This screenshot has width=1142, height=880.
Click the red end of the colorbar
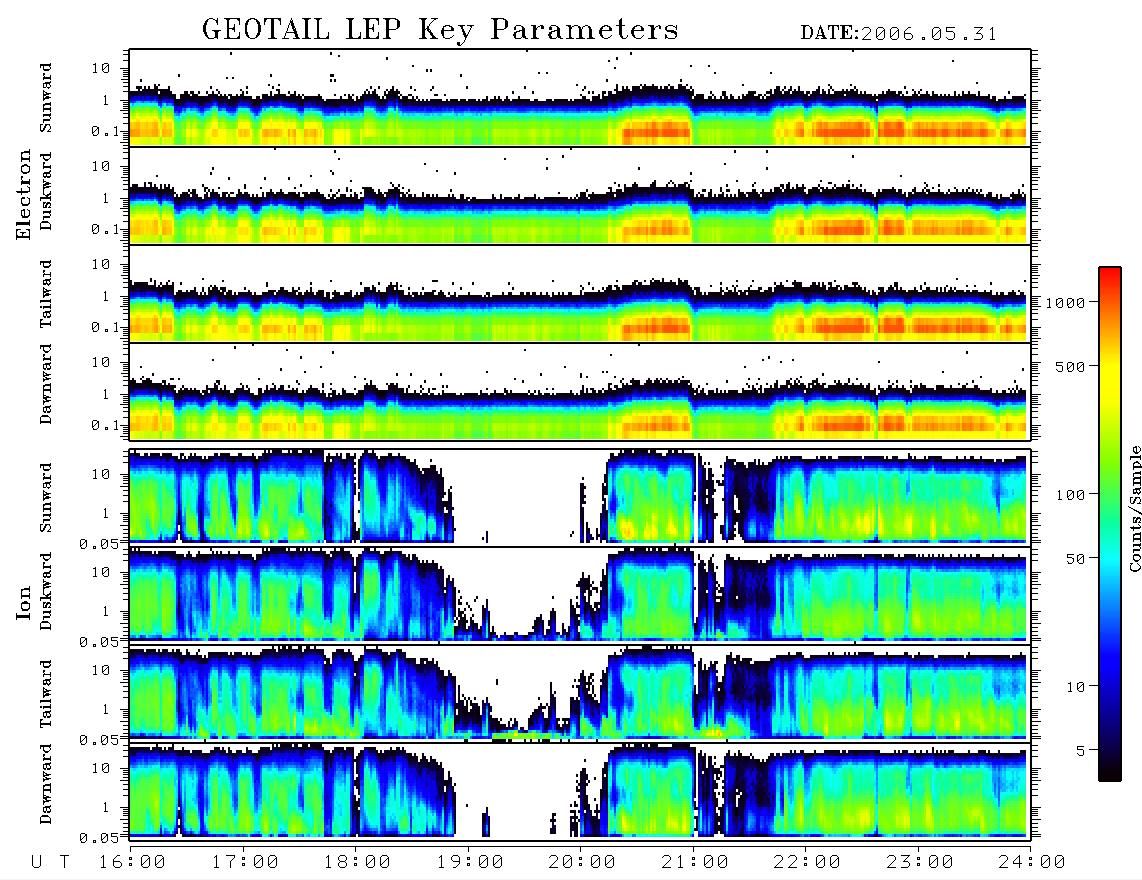pyautogui.click(x=1110, y=275)
